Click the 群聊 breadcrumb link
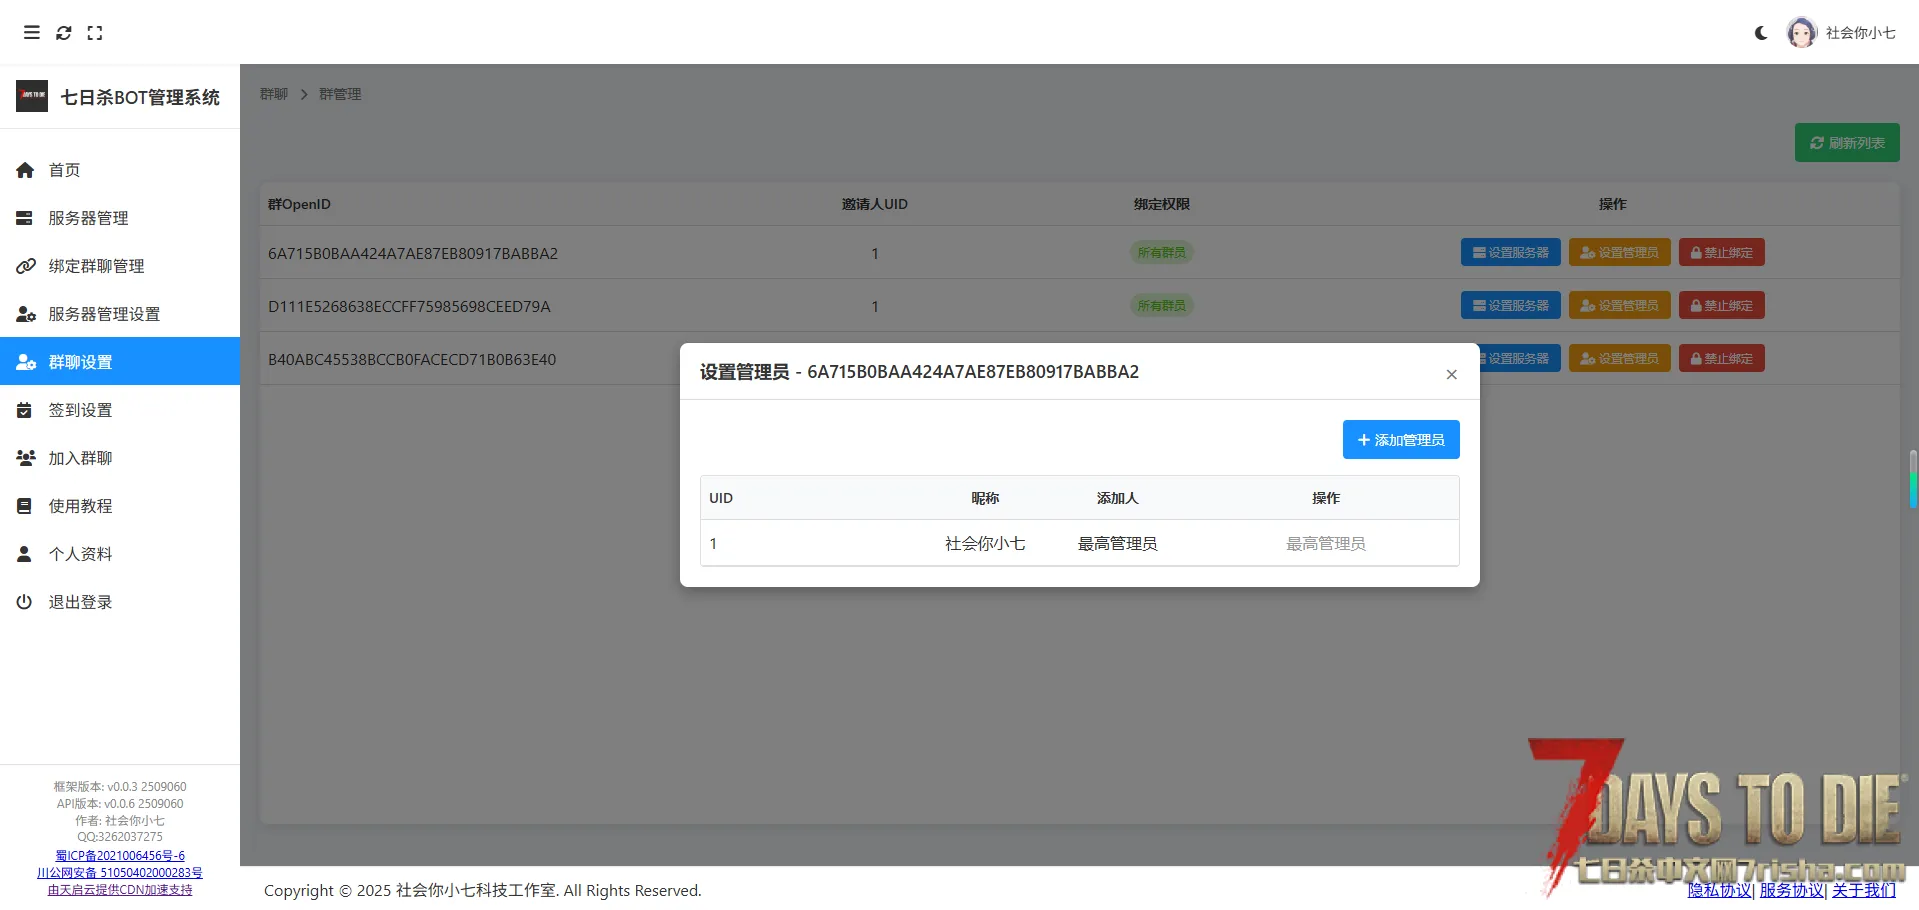The height and width of the screenshot is (910, 1919). tap(274, 94)
